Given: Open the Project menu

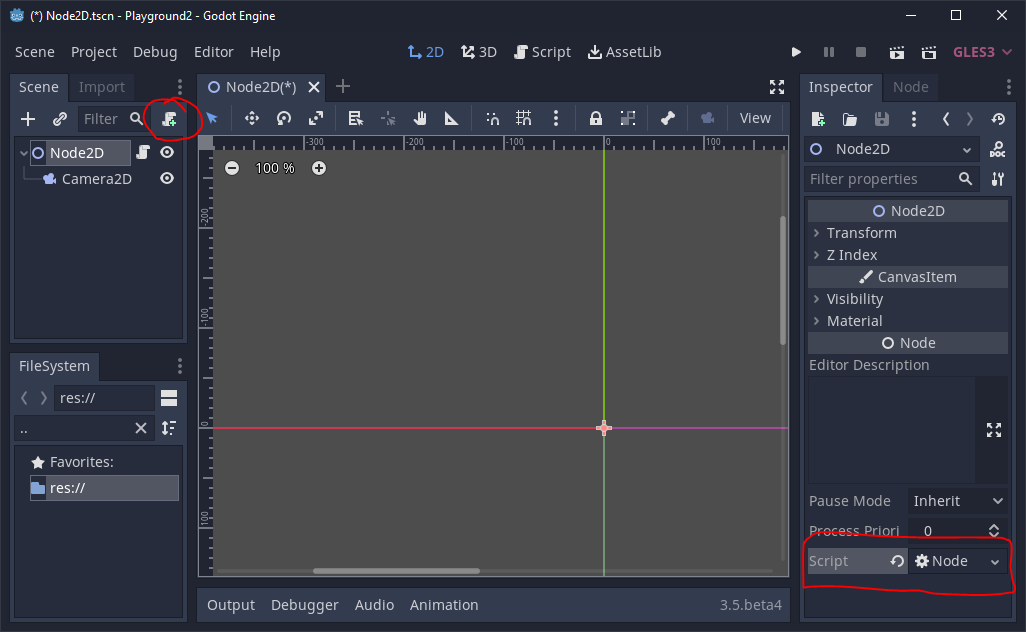Looking at the screenshot, I should 94,52.
